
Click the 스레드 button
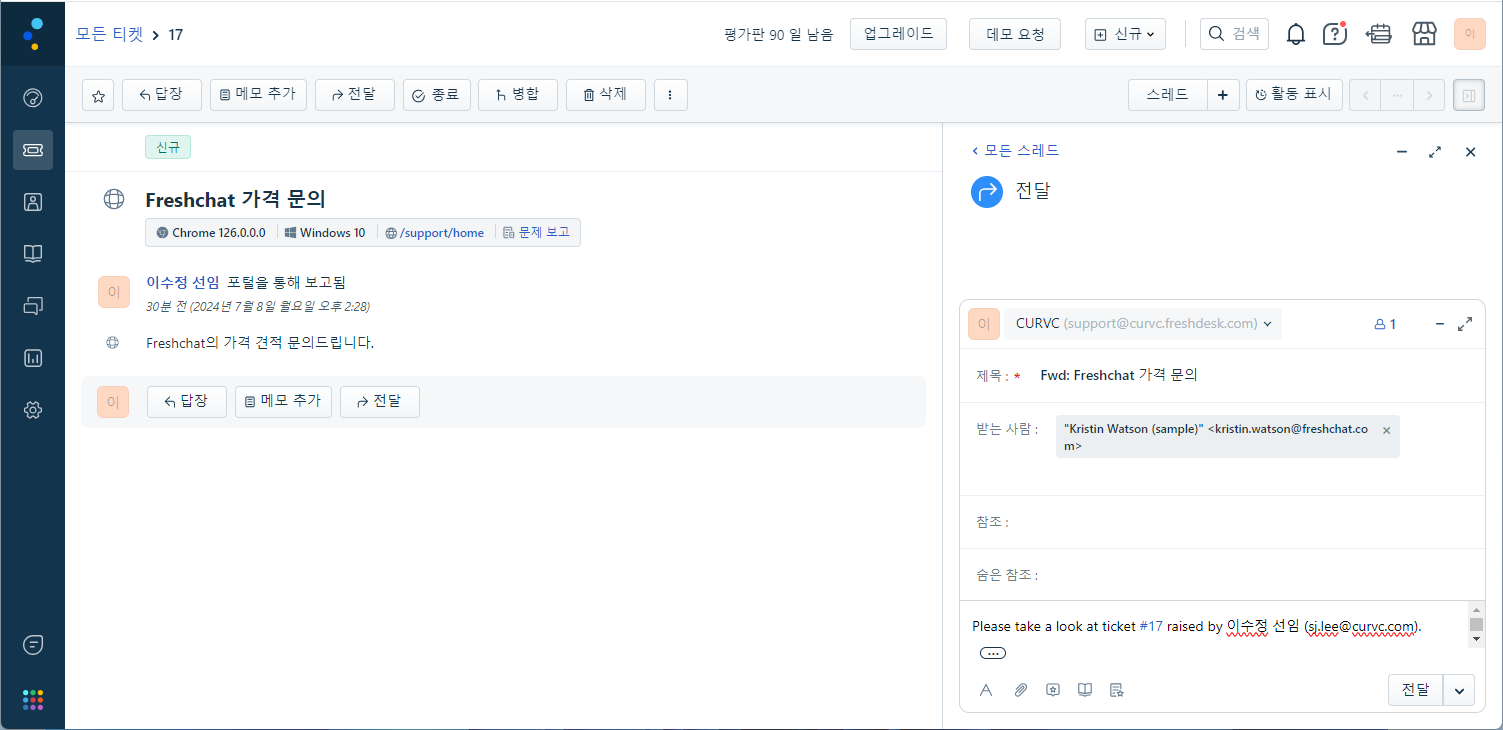pyautogui.click(x=1167, y=95)
